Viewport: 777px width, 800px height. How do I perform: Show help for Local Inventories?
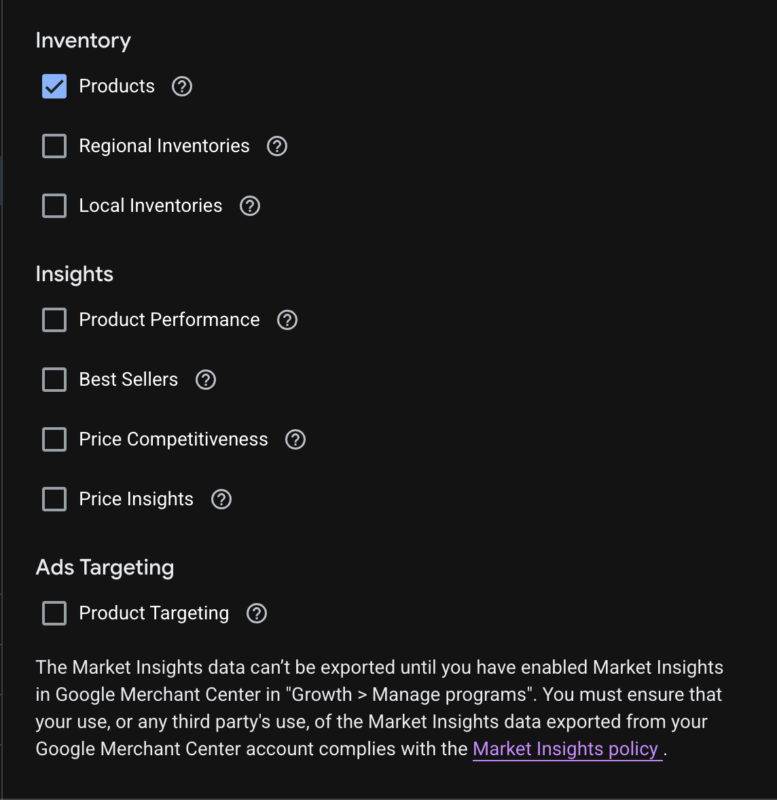tap(250, 206)
